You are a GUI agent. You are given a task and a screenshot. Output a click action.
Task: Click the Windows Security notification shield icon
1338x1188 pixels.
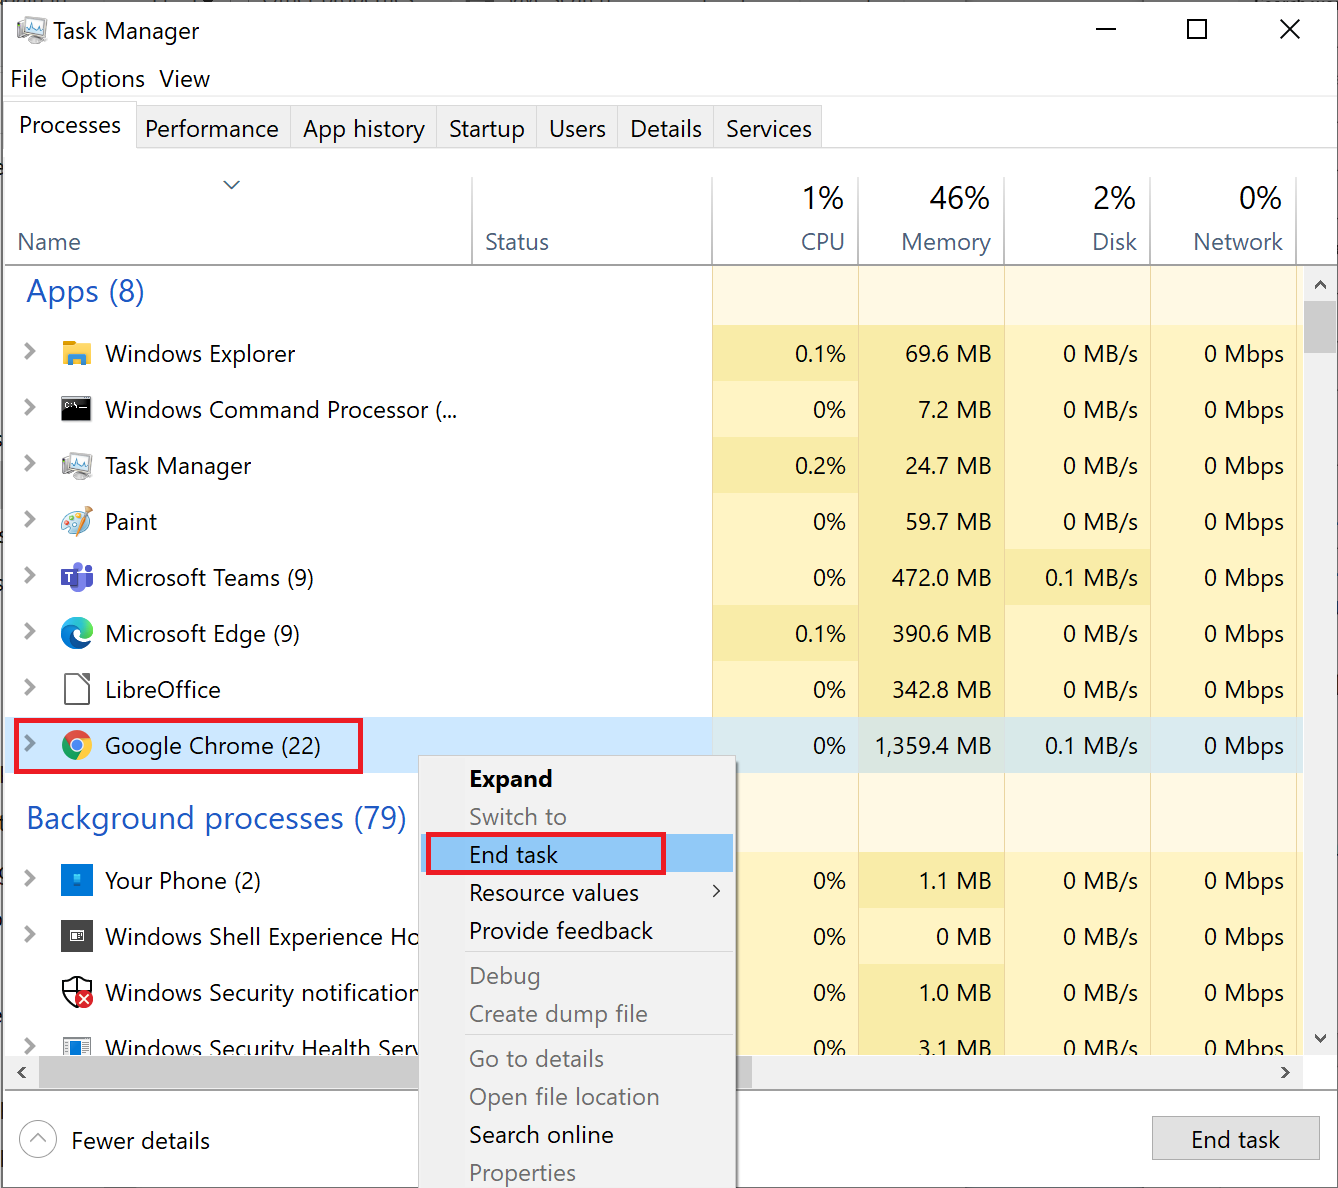[x=77, y=992]
